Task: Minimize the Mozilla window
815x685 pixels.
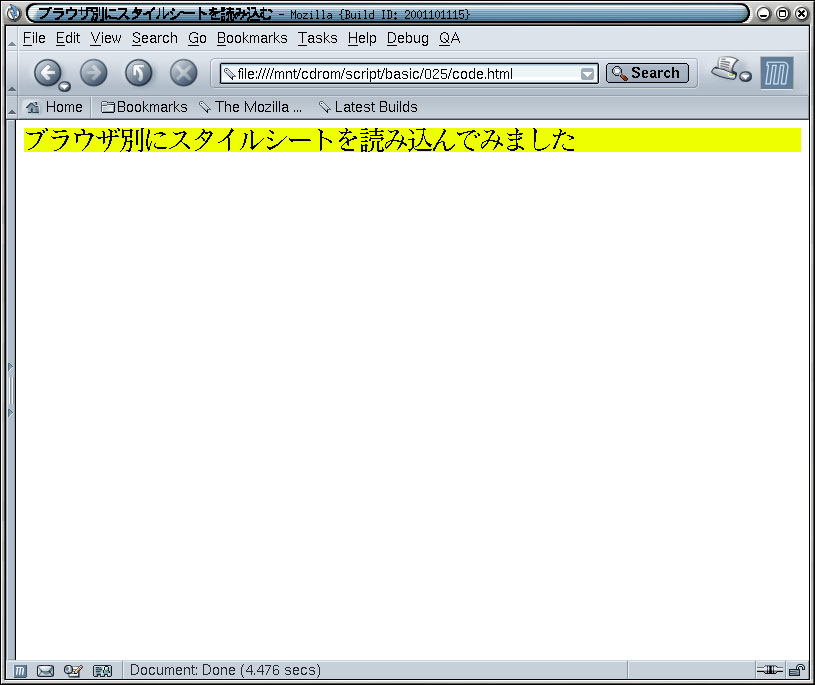Action: pyautogui.click(x=763, y=14)
